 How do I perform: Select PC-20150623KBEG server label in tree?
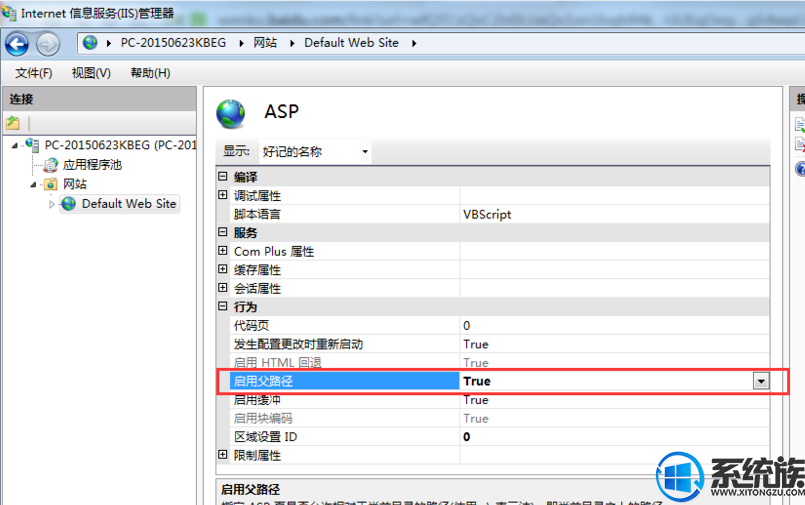click(x=121, y=145)
